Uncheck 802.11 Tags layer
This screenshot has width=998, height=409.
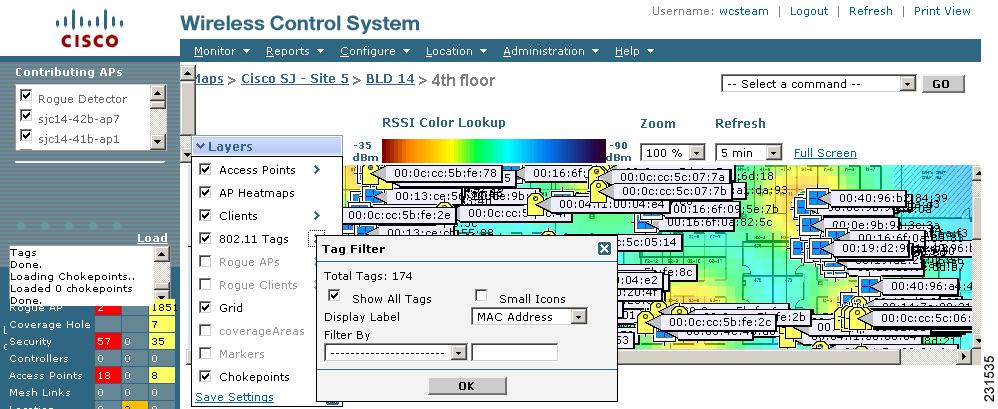[205, 238]
